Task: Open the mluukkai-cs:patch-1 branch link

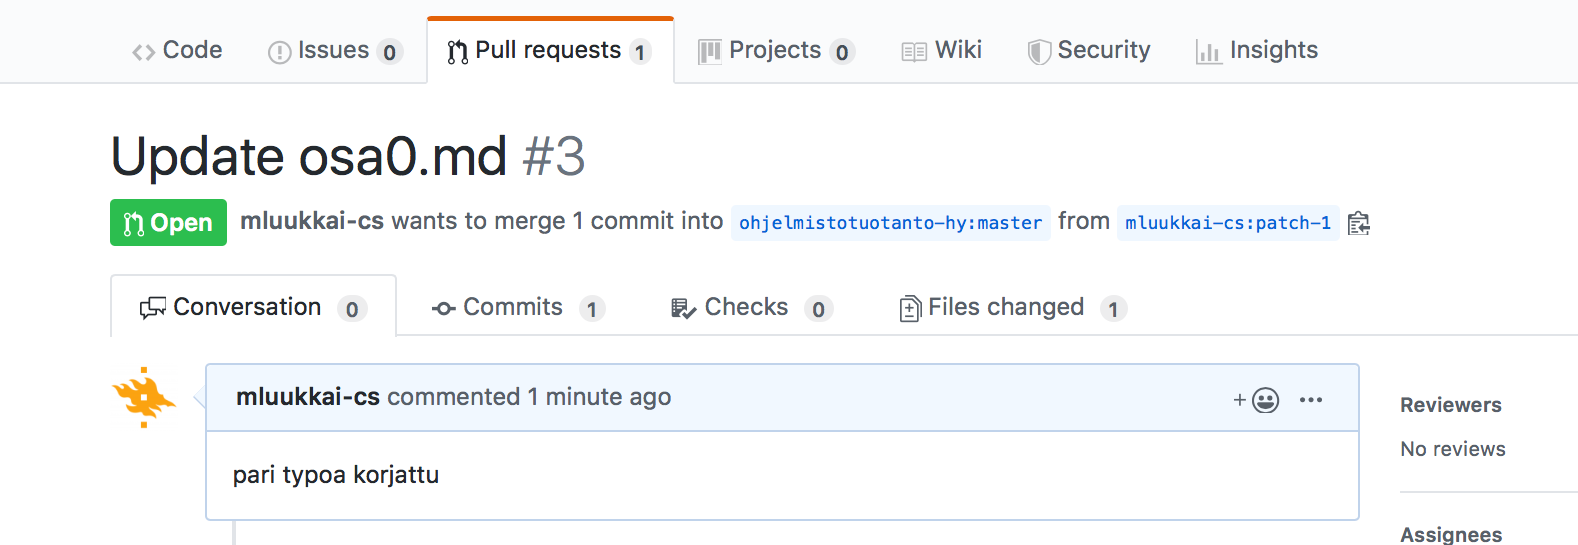Action: tap(1227, 222)
